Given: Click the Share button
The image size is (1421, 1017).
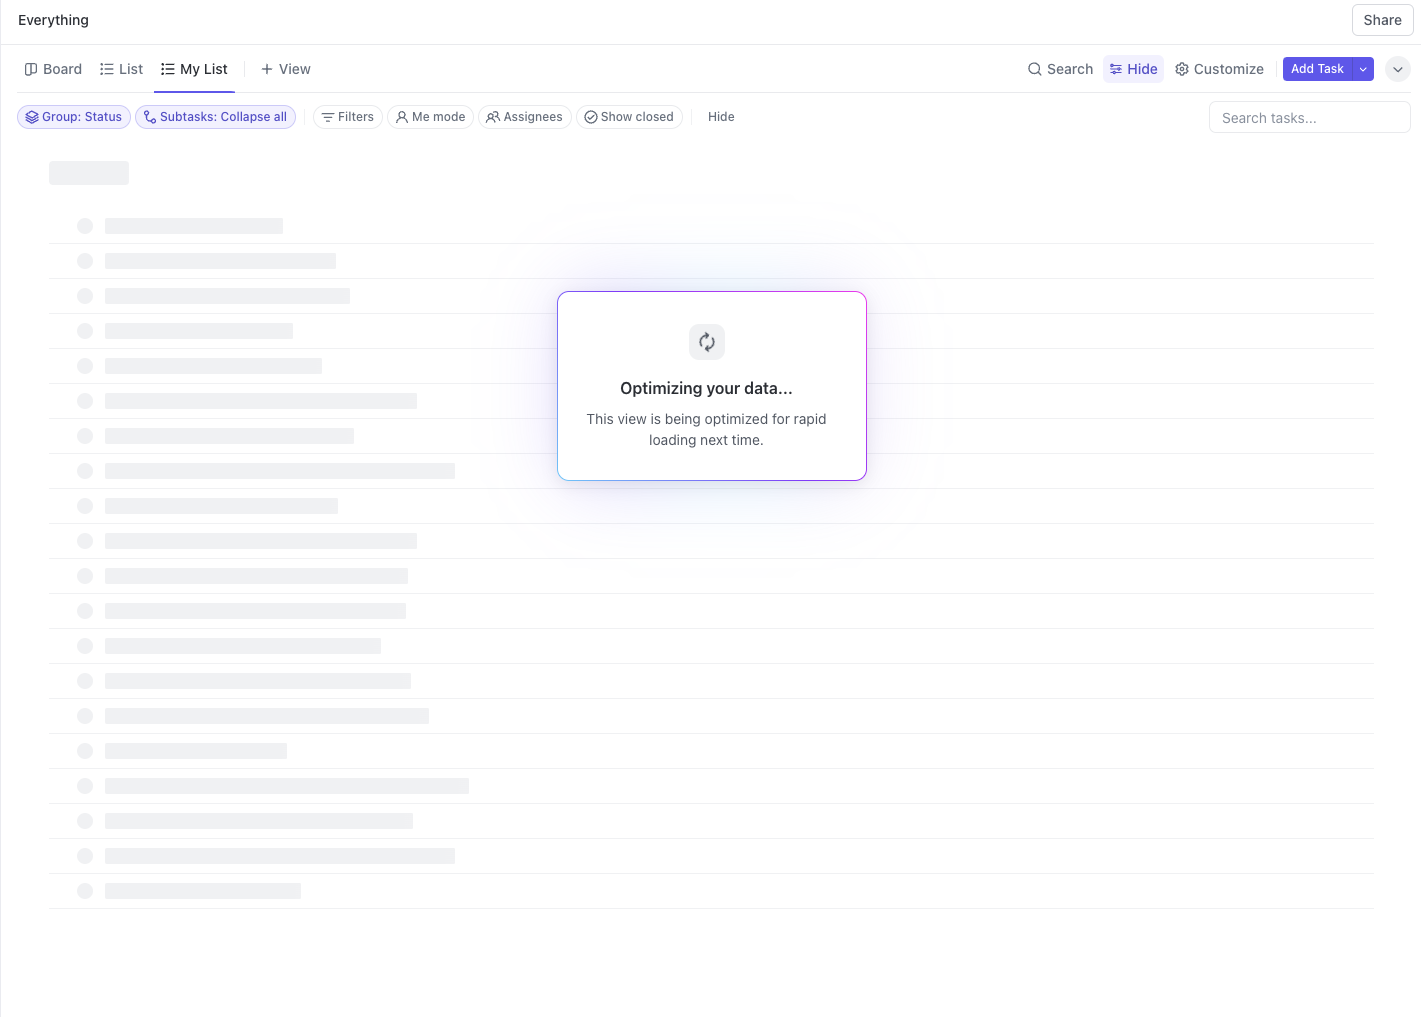Looking at the screenshot, I should (1382, 20).
